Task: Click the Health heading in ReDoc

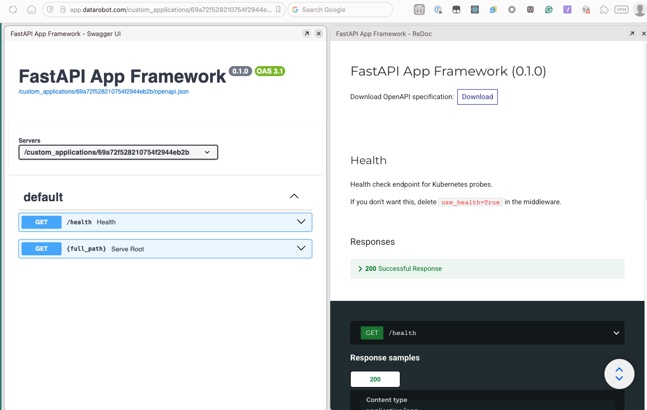Action: [x=368, y=160]
